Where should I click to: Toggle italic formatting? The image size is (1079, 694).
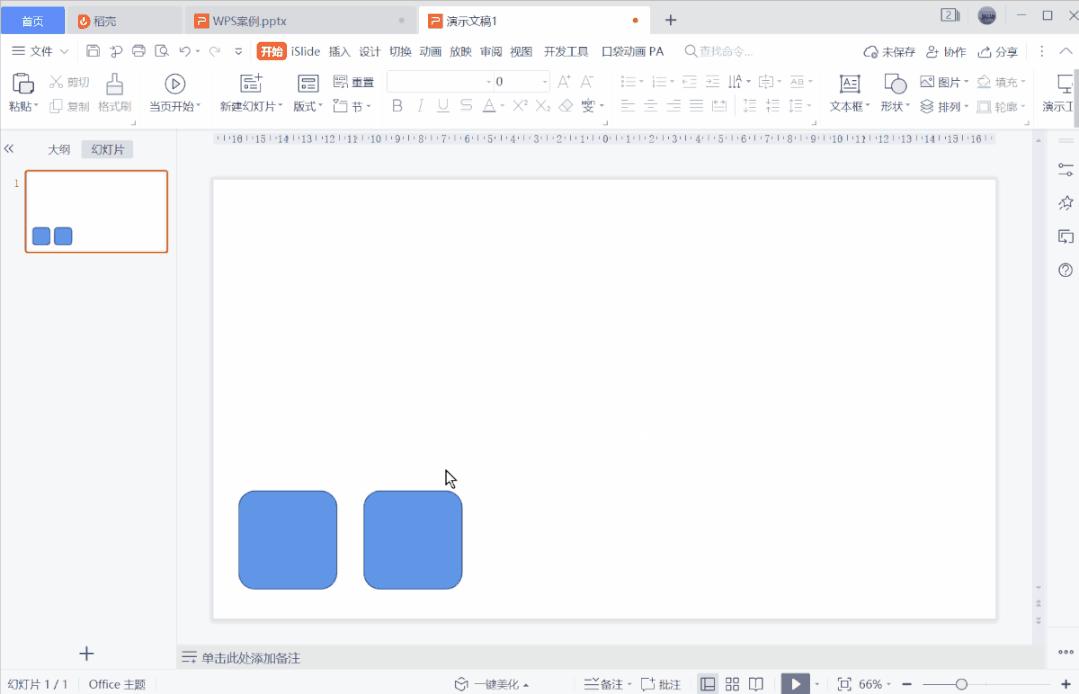pyautogui.click(x=419, y=104)
